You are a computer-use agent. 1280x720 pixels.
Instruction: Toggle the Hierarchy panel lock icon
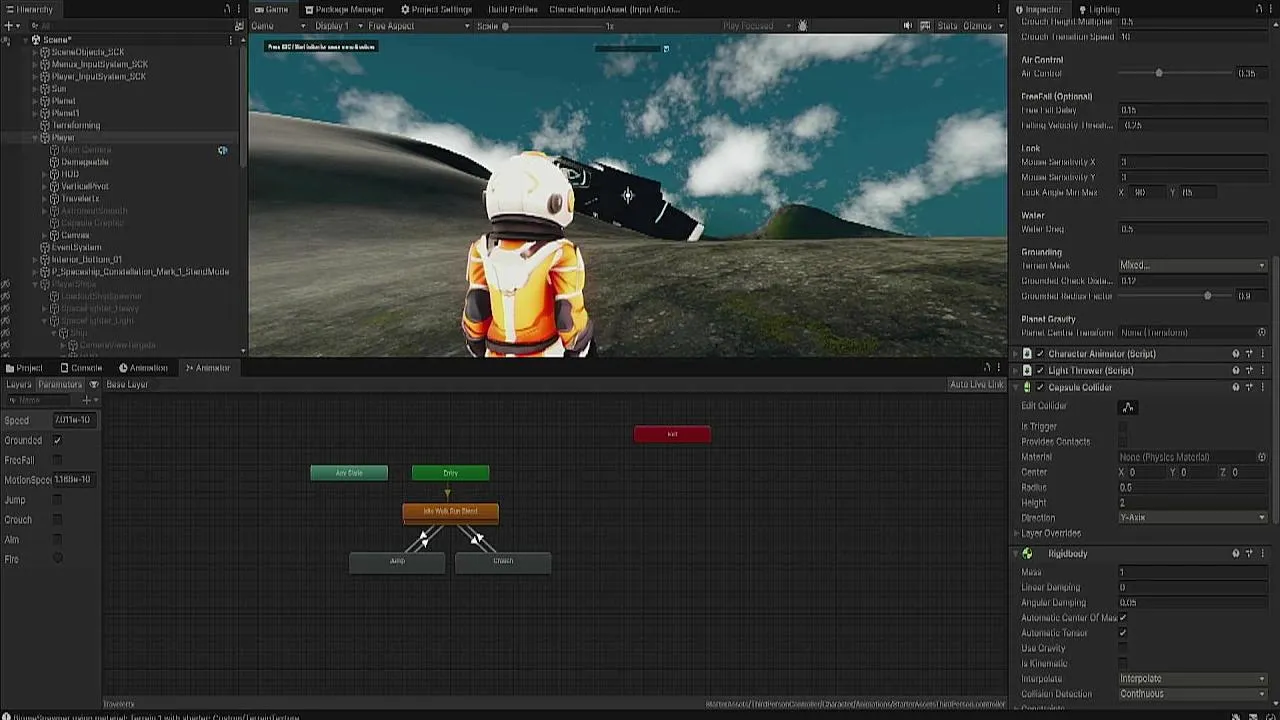[x=227, y=9]
